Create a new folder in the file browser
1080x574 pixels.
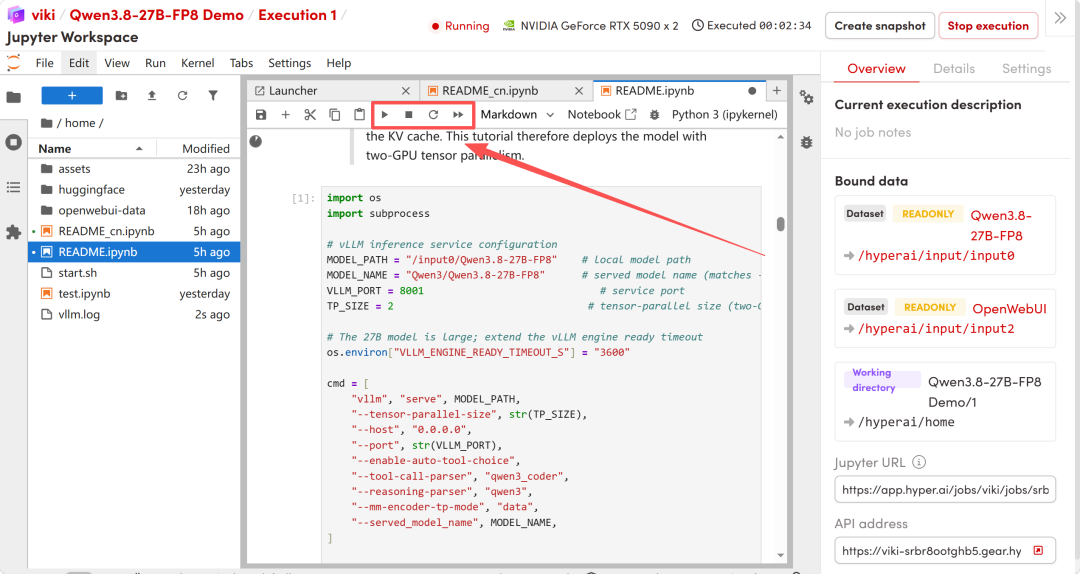coord(121,95)
